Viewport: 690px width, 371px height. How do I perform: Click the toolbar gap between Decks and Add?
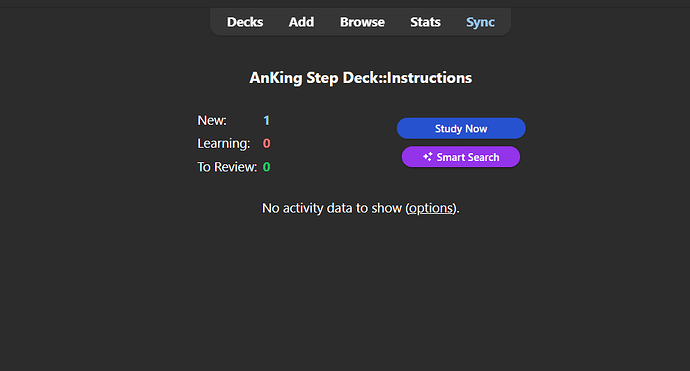coord(276,22)
